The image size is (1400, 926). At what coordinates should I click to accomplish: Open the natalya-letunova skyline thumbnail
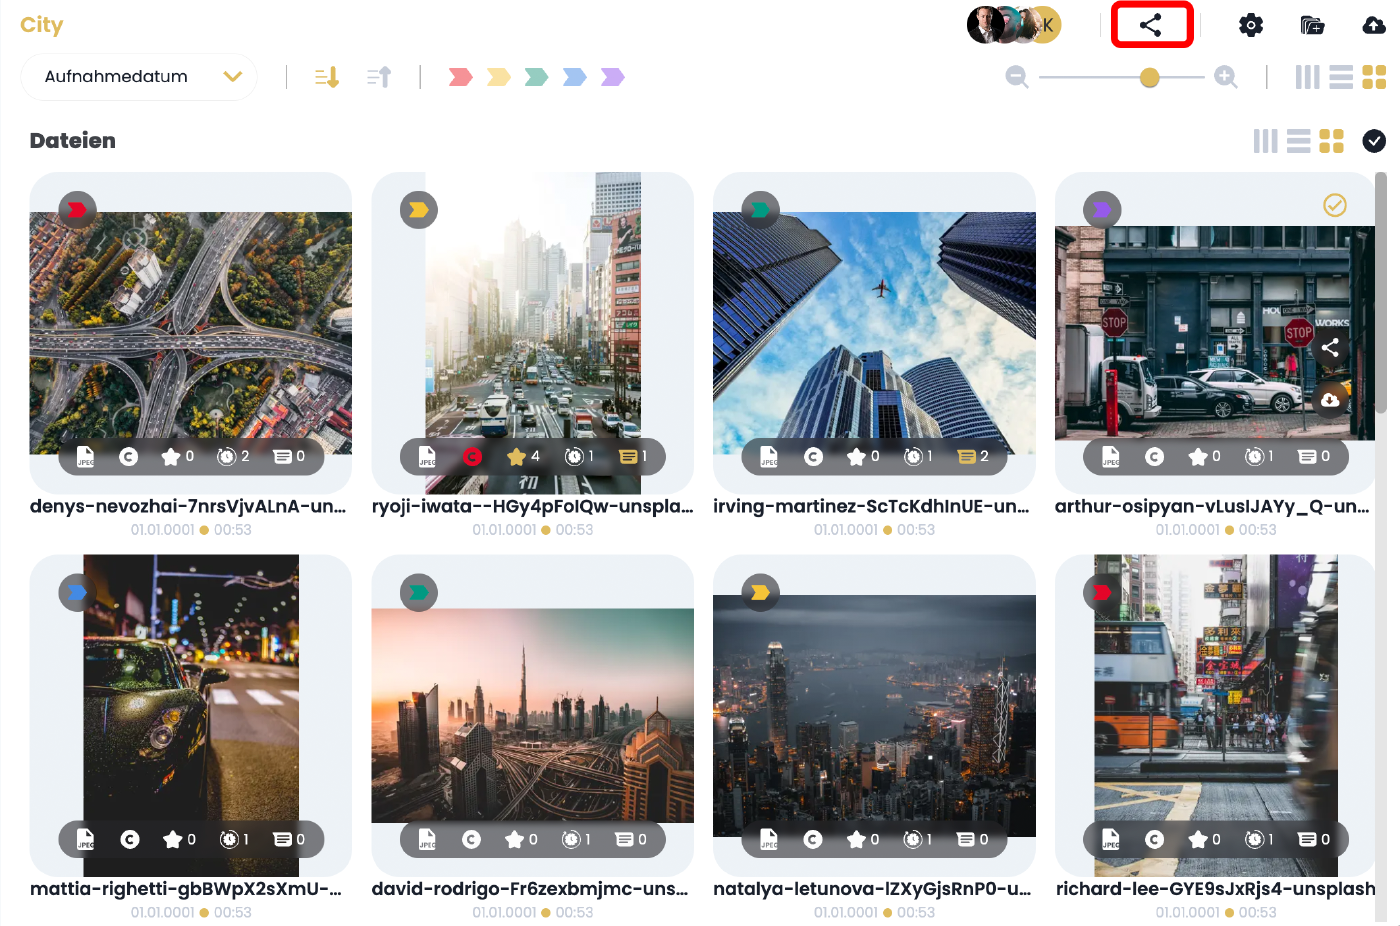[x=874, y=715]
